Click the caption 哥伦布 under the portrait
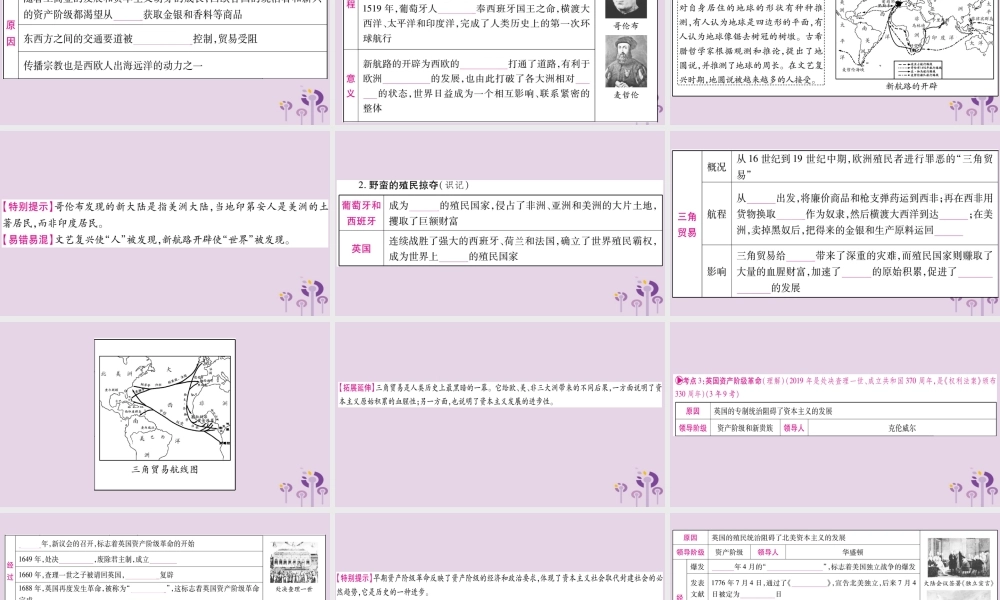 pyautogui.click(x=626, y=26)
